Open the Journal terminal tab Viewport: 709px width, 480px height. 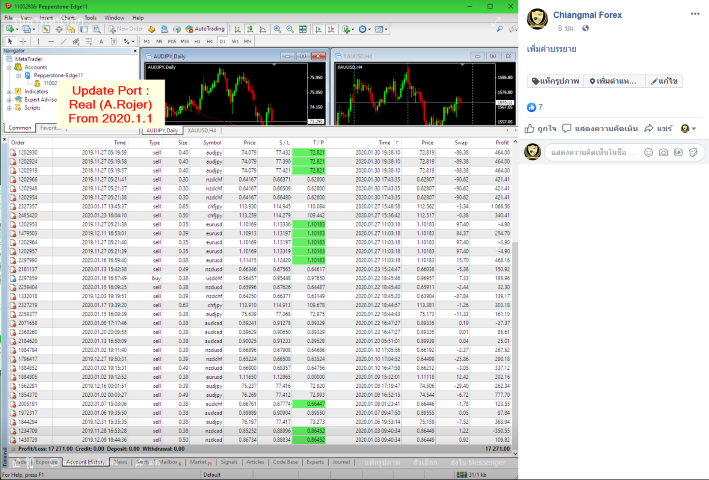[x=341, y=462]
